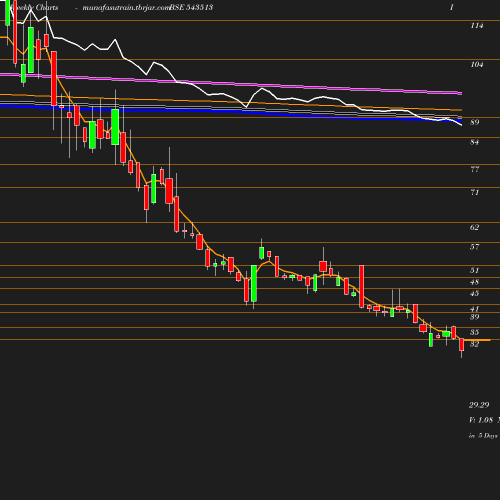The image size is (500, 500).
Task: Select the 89 price level label
Action: (x=475, y=122)
